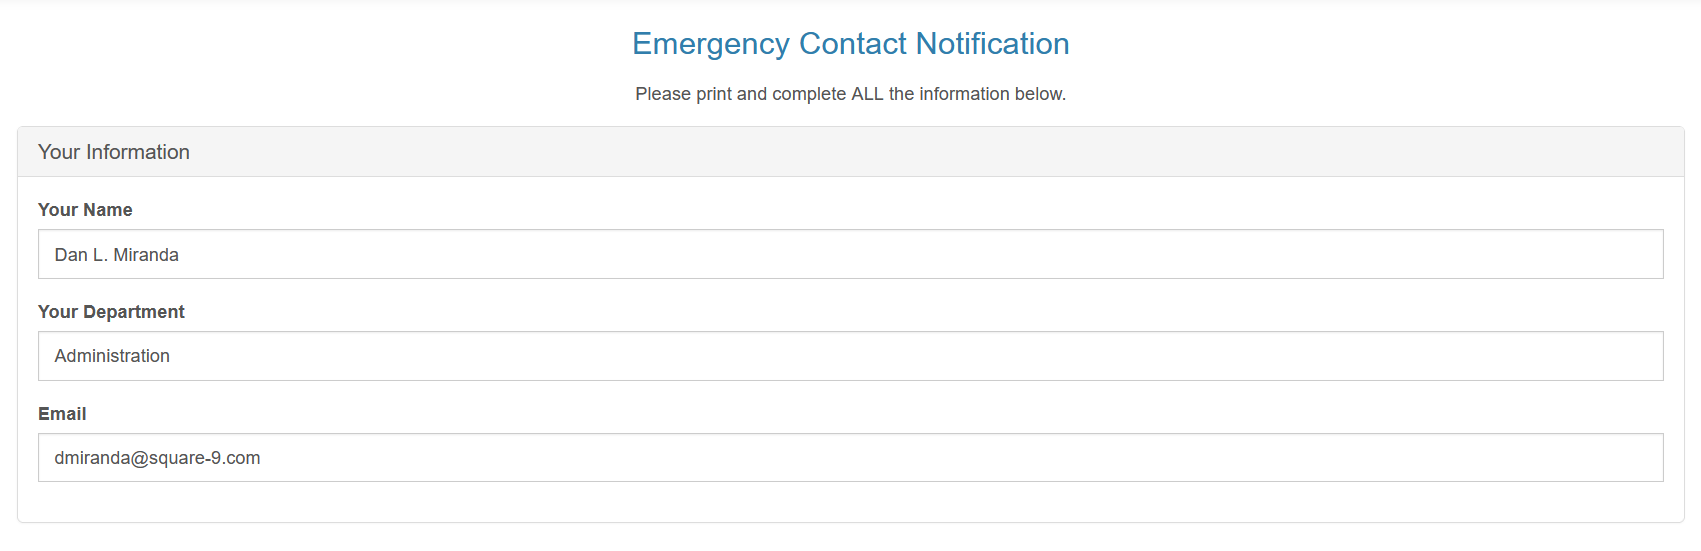Click the "Administration" text in department field
1701x551 pixels.
pos(112,356)
